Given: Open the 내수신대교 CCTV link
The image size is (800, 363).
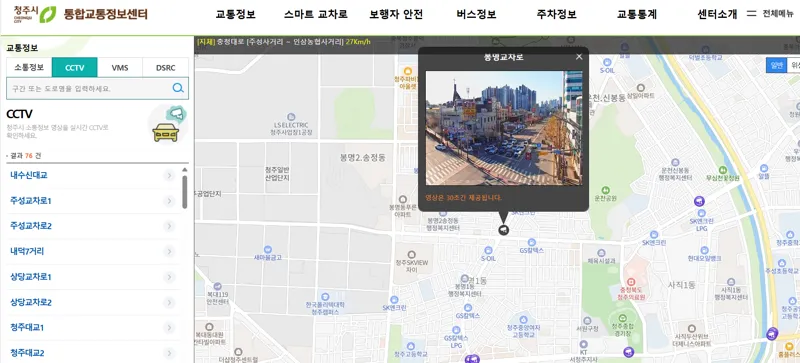Looking at the screenshot, I should (29, 175).
